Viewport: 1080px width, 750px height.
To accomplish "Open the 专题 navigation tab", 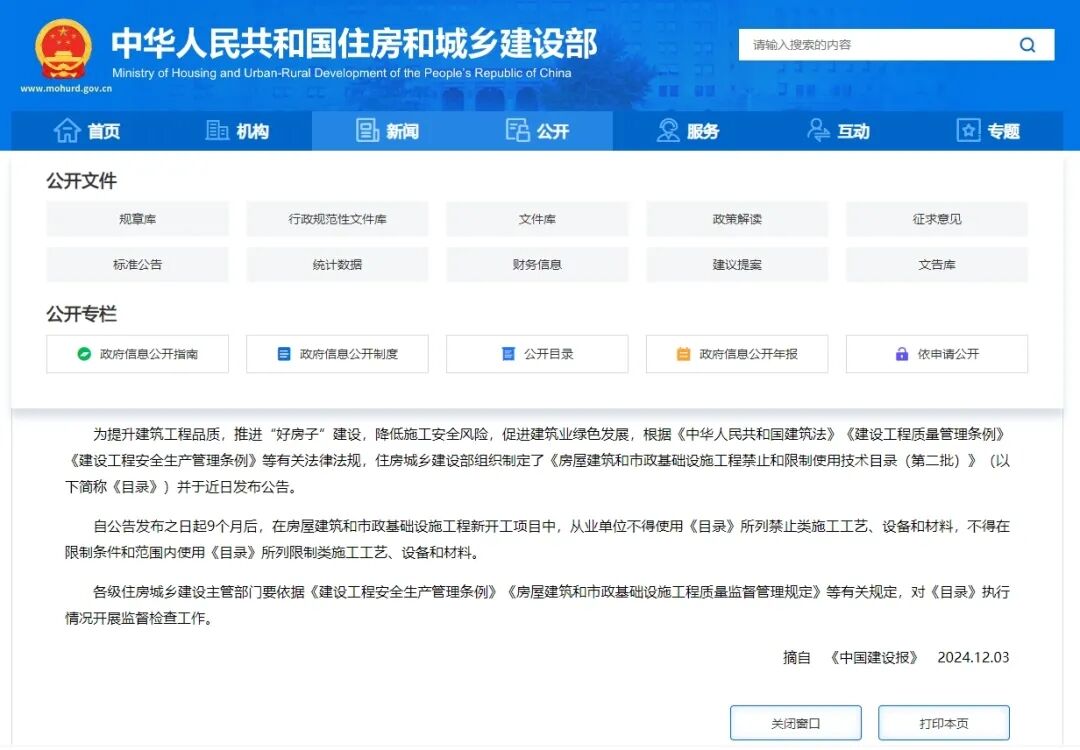I will [x=988, y=131].
